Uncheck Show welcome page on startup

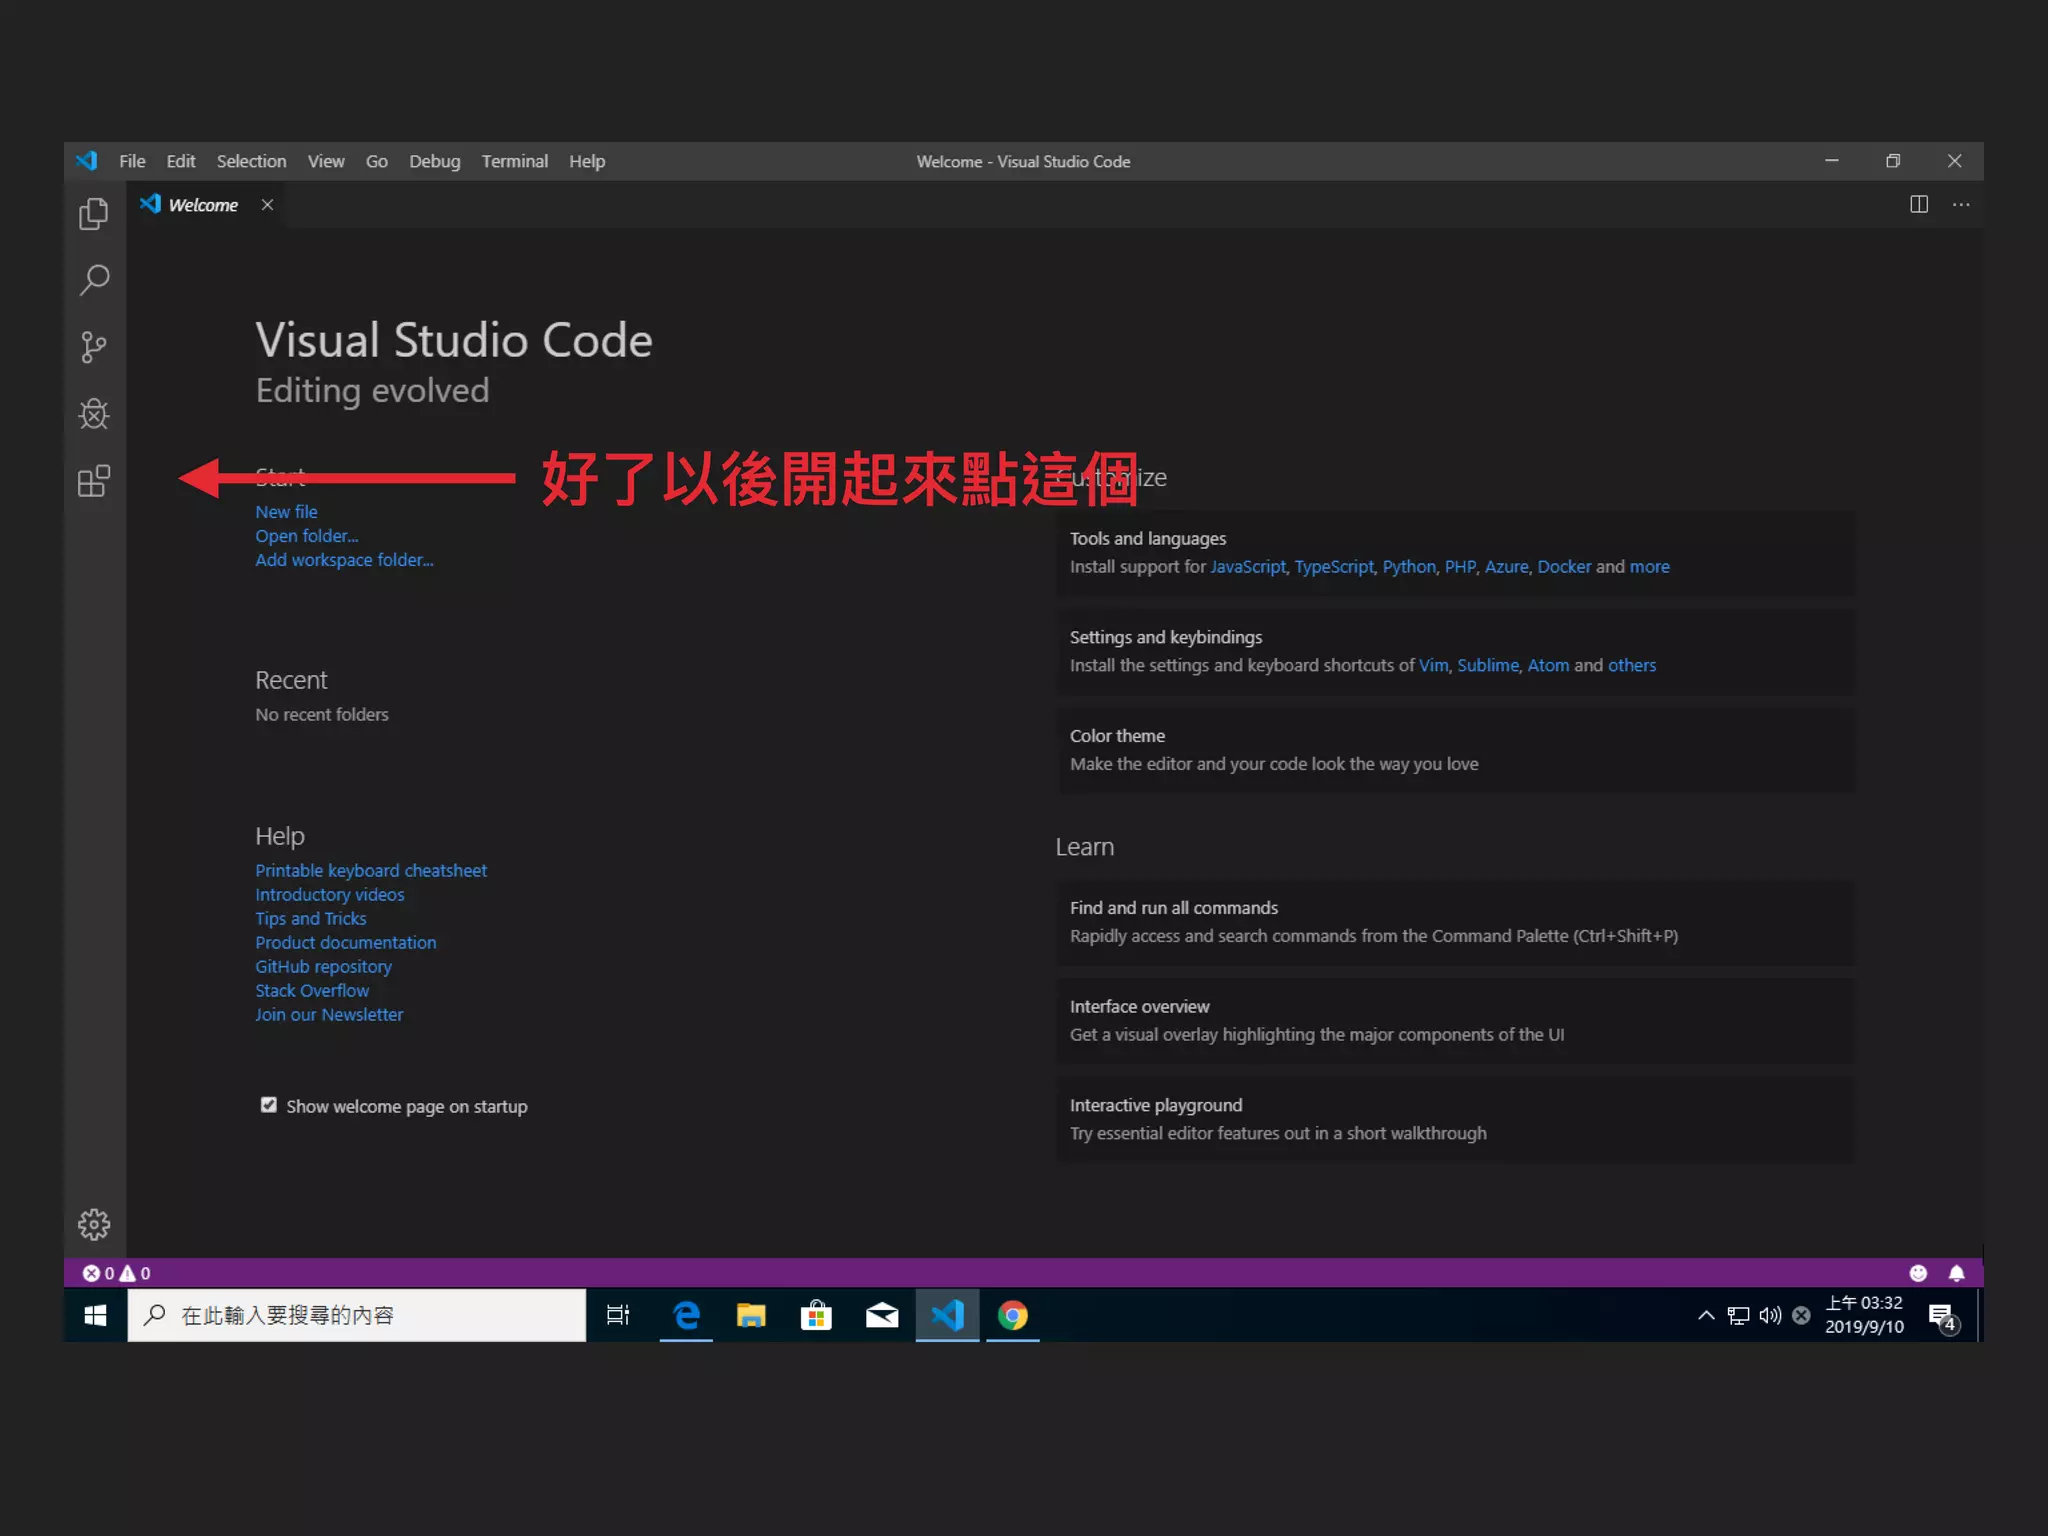pos(268,1105)
